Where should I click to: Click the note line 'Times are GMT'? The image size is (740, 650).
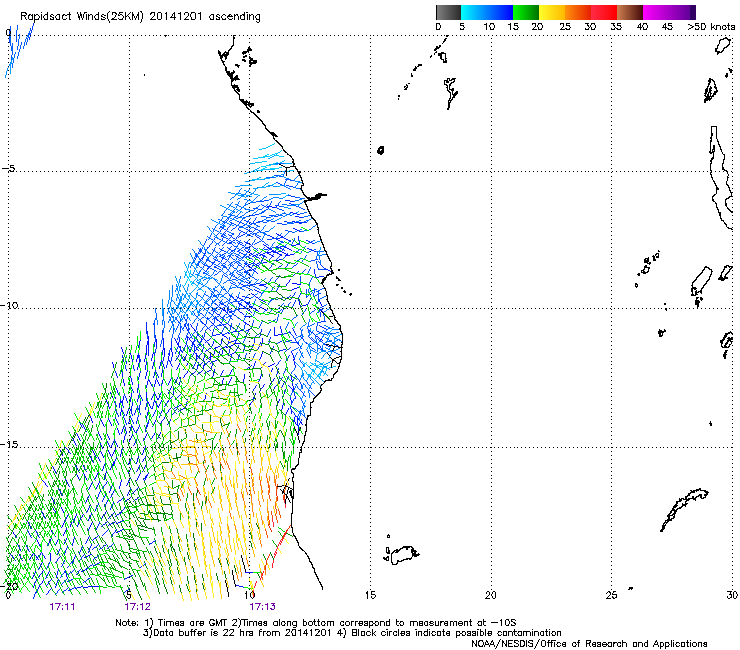pos(192,623)
